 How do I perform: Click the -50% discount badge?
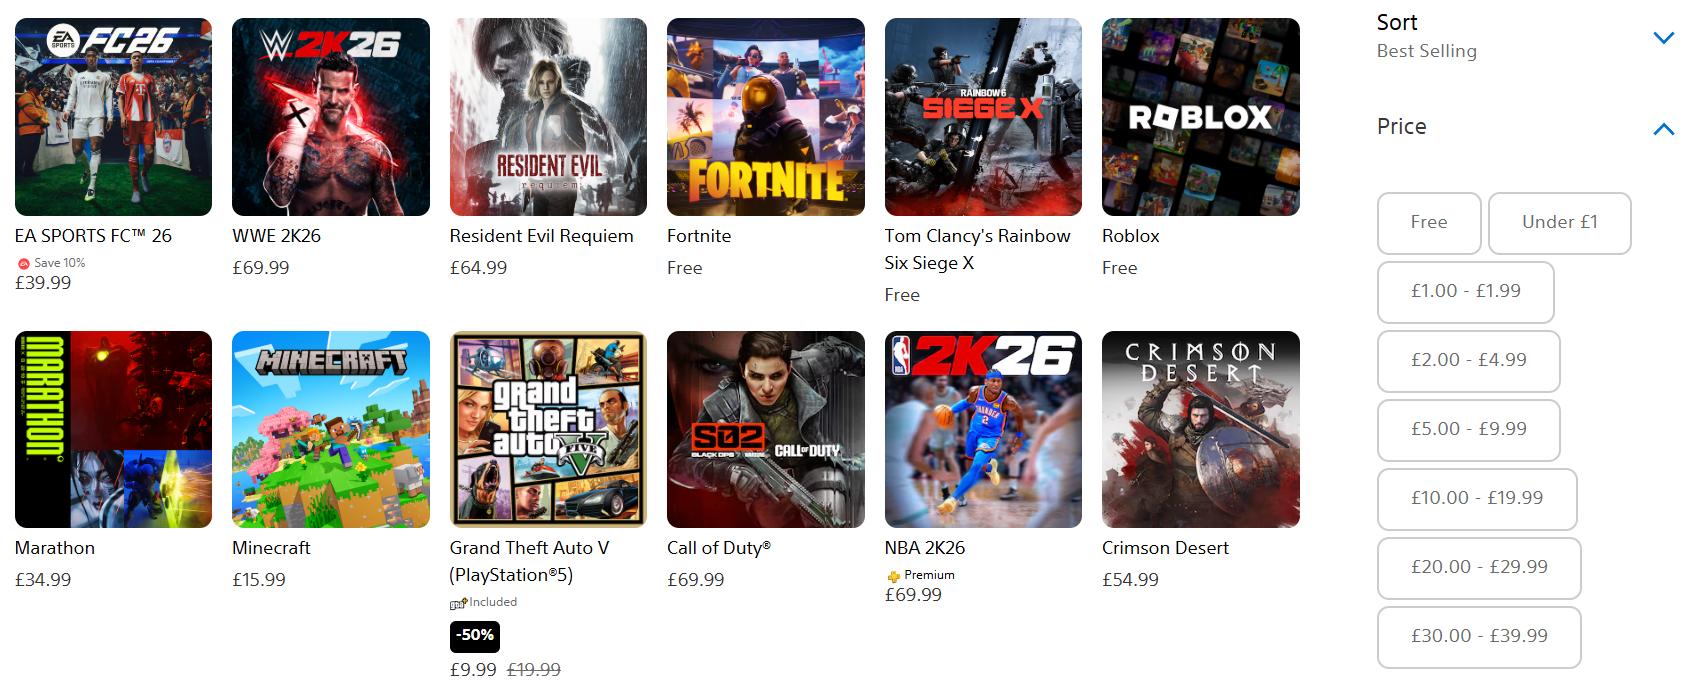coord(474,636)
